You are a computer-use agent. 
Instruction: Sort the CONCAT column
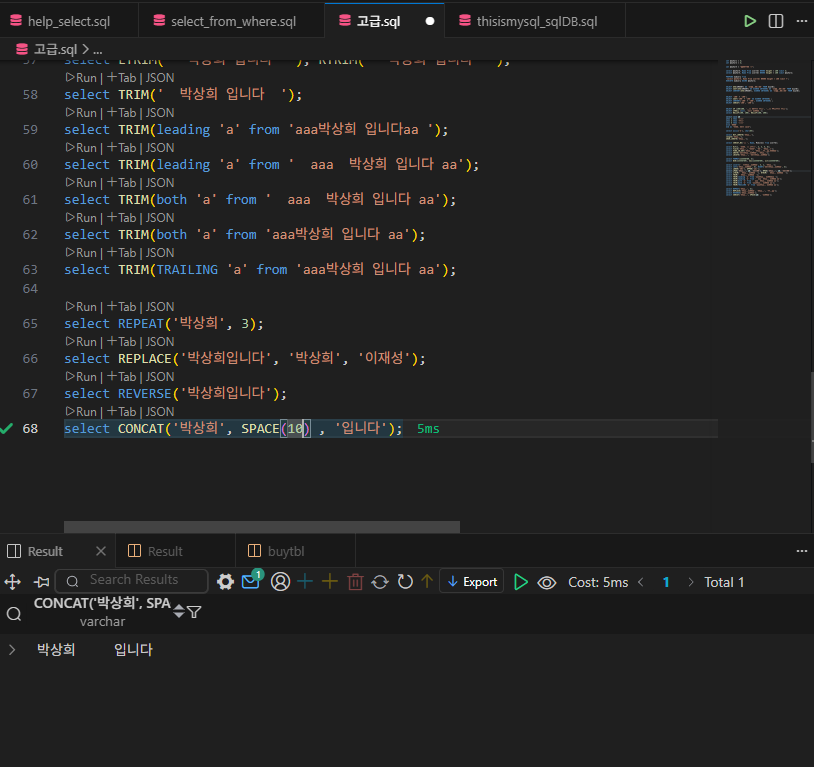[x=179, y=611]
